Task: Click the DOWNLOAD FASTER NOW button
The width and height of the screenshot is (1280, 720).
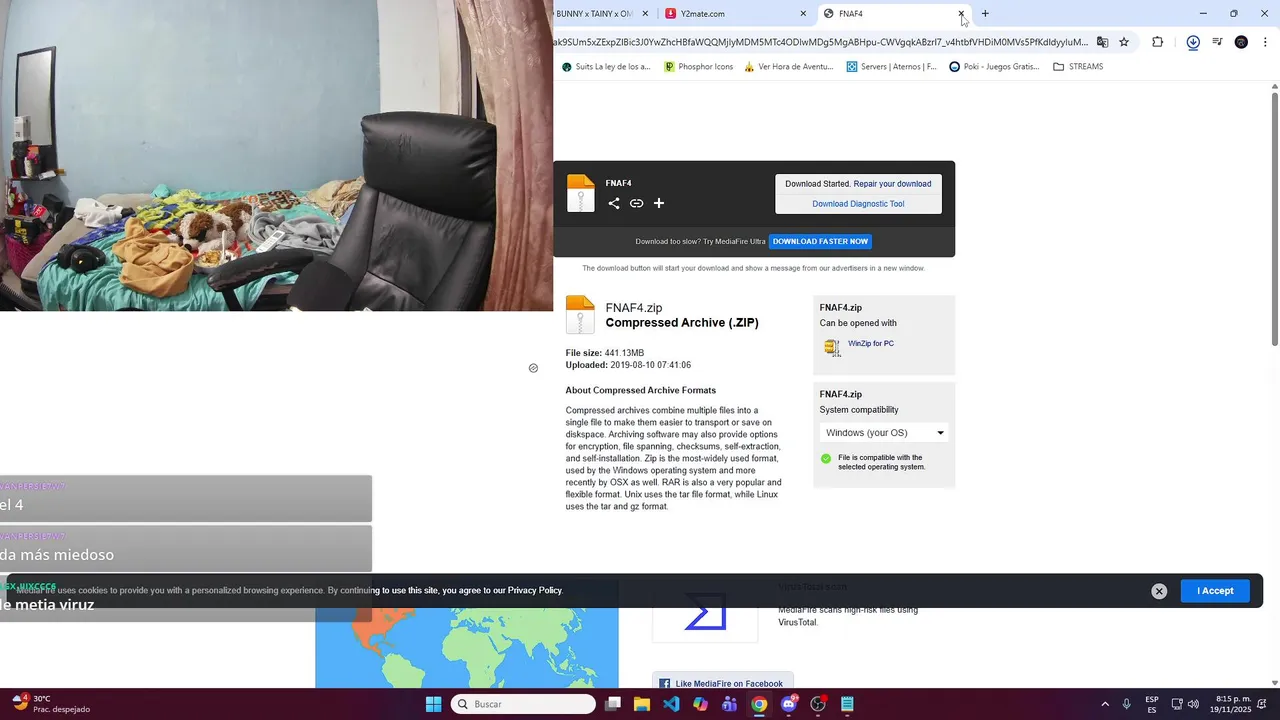Action: tap(820, 241)
